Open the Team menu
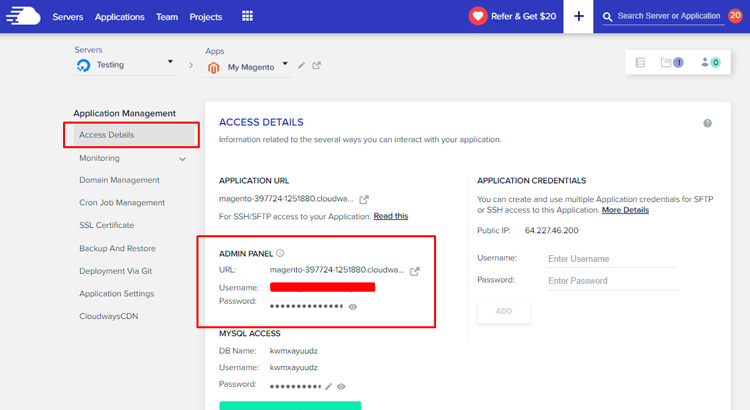The image size is (750, 410). click(x=167, y=17)
